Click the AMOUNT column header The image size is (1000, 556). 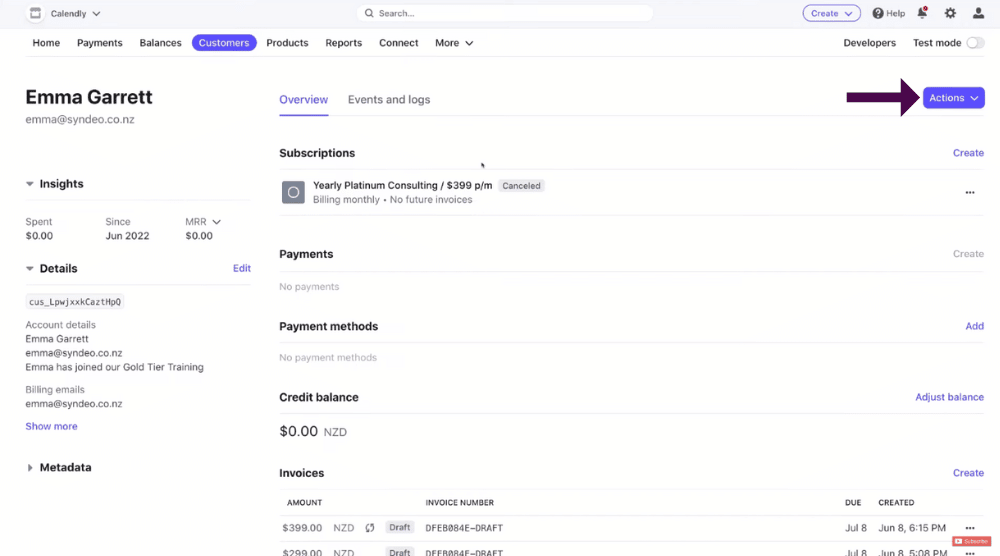click(x=304, y=502)
